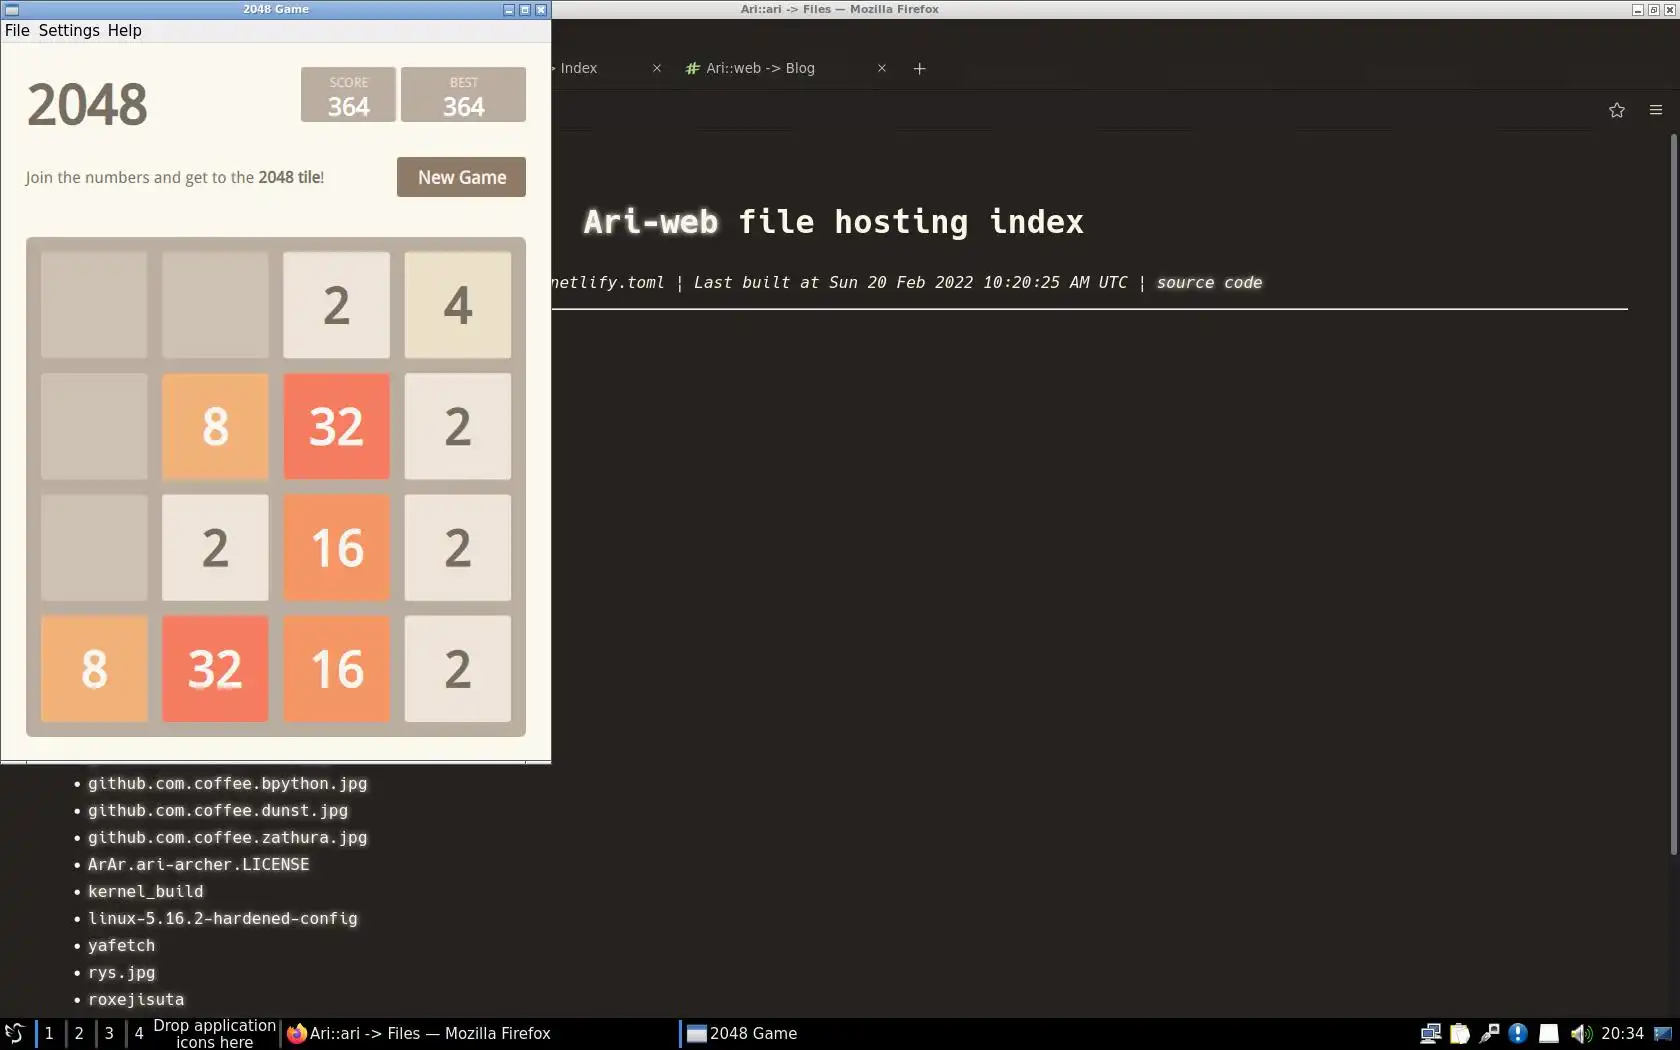Open a new Firefox tab with the plus button
Image resolution: width=1680 pixels, height=1050 pixels.
tap(920, 68)
